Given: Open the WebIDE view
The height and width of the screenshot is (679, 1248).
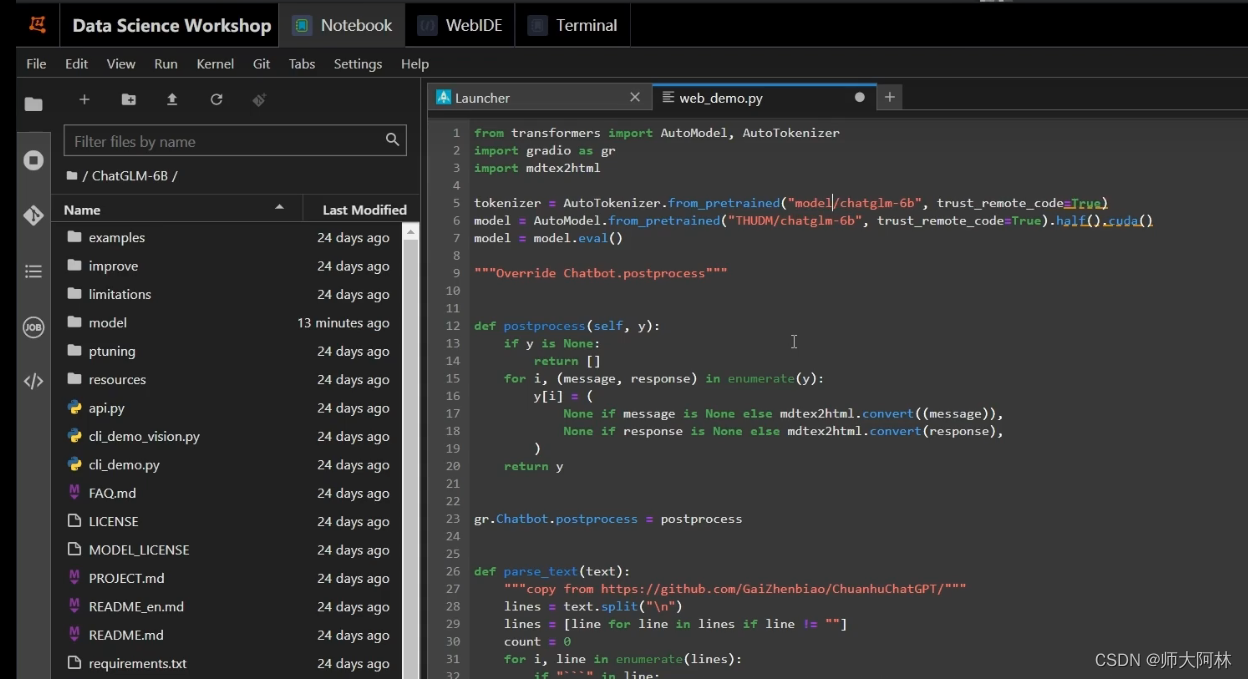Looking at the screenshot, I should coord(461,25).
